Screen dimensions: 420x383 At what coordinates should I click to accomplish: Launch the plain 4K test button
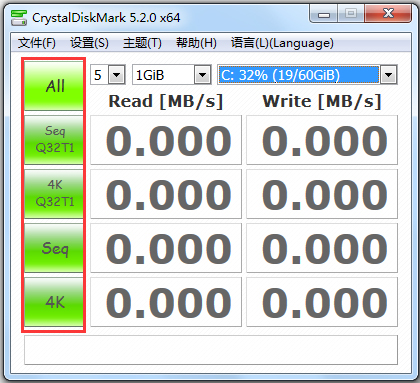click(x=54, y=302)
